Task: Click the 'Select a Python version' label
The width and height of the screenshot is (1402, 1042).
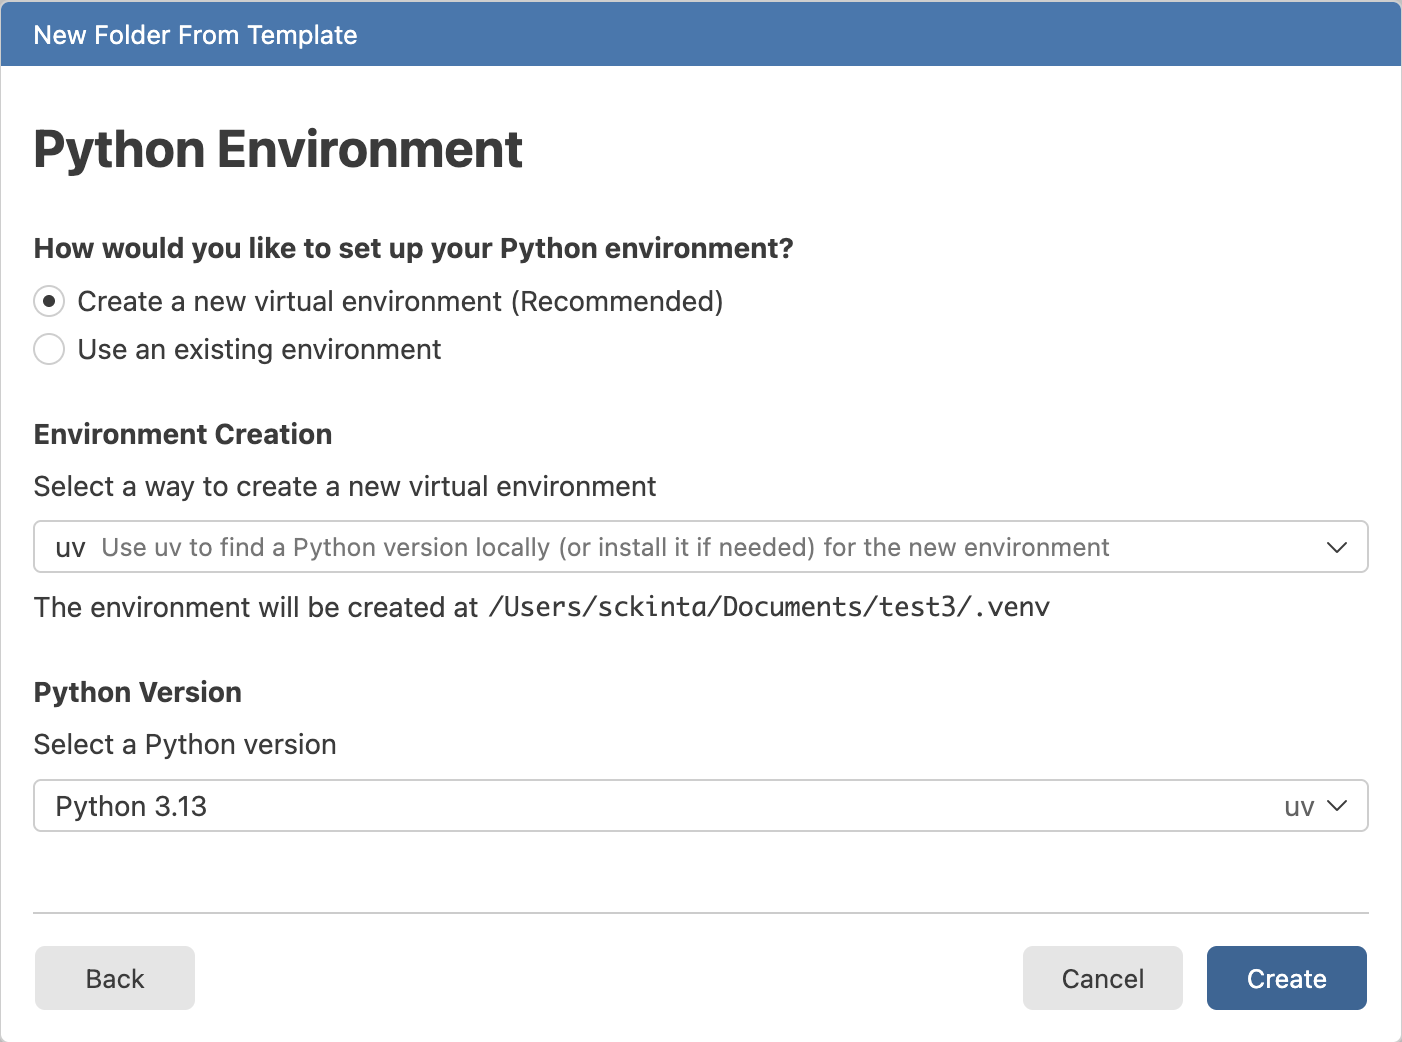Action: point(185,744)
